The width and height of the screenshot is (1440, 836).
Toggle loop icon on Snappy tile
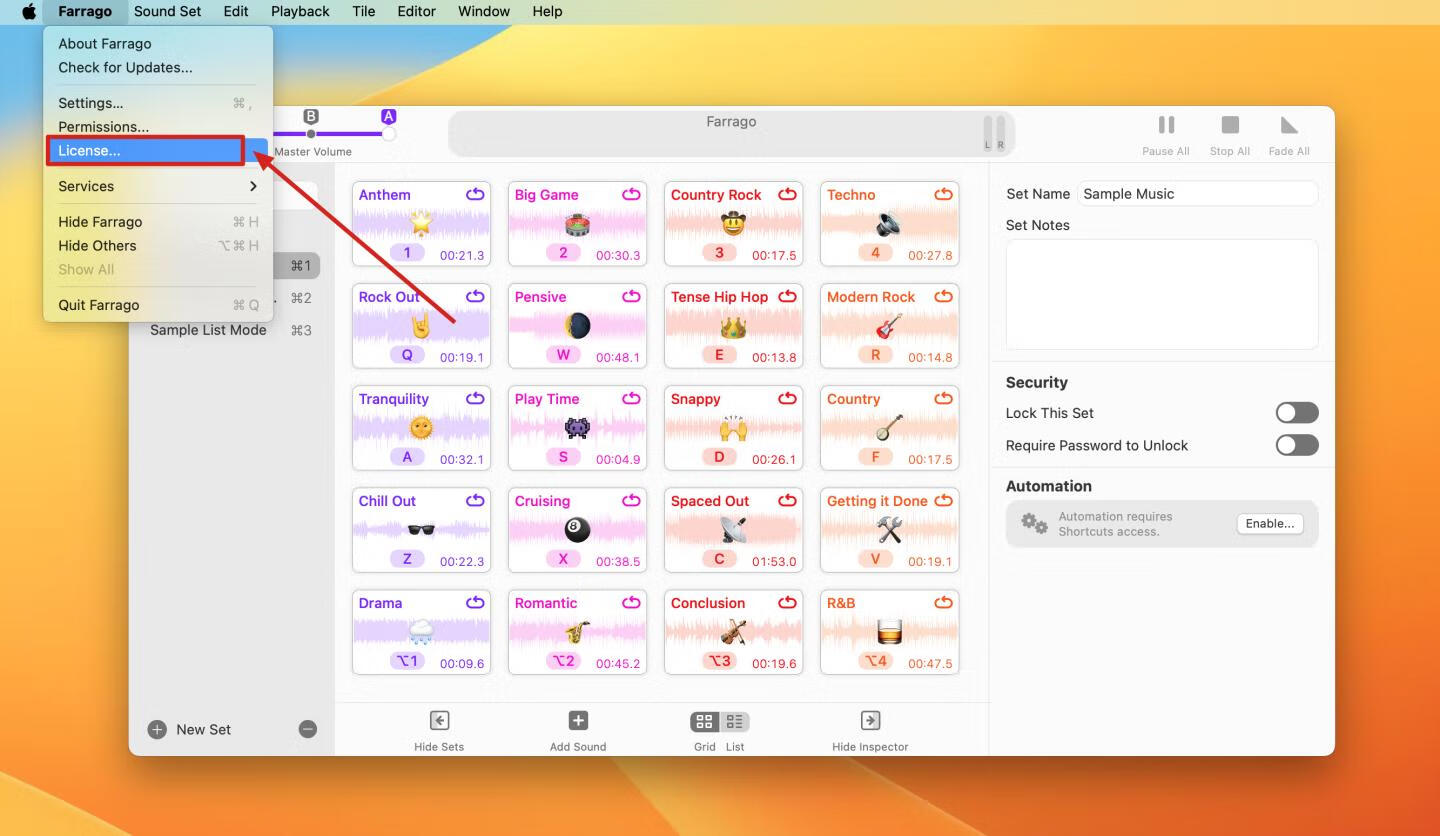pos(787,398)
